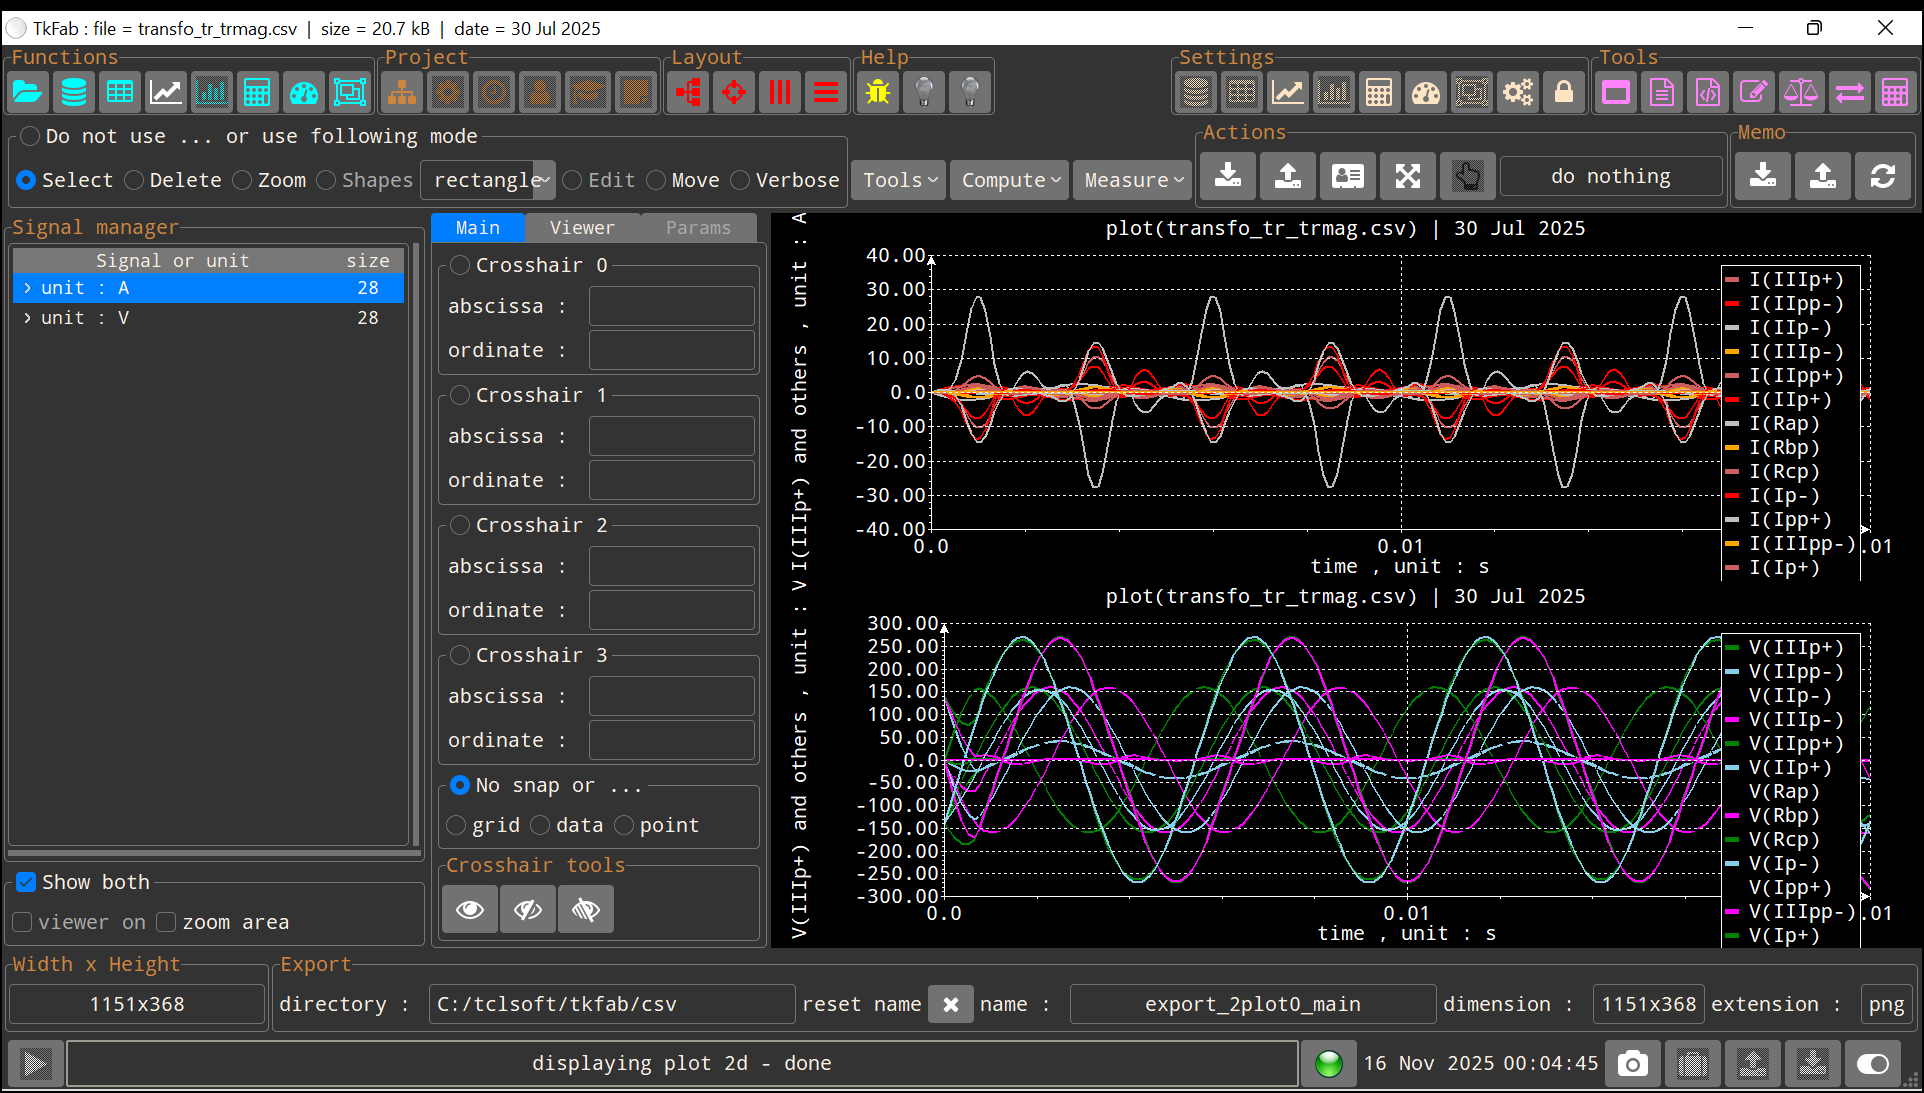Open the Compute dropdown menu
The width and height of the screenshot is (1924, 1093).
click(1009, 180)
